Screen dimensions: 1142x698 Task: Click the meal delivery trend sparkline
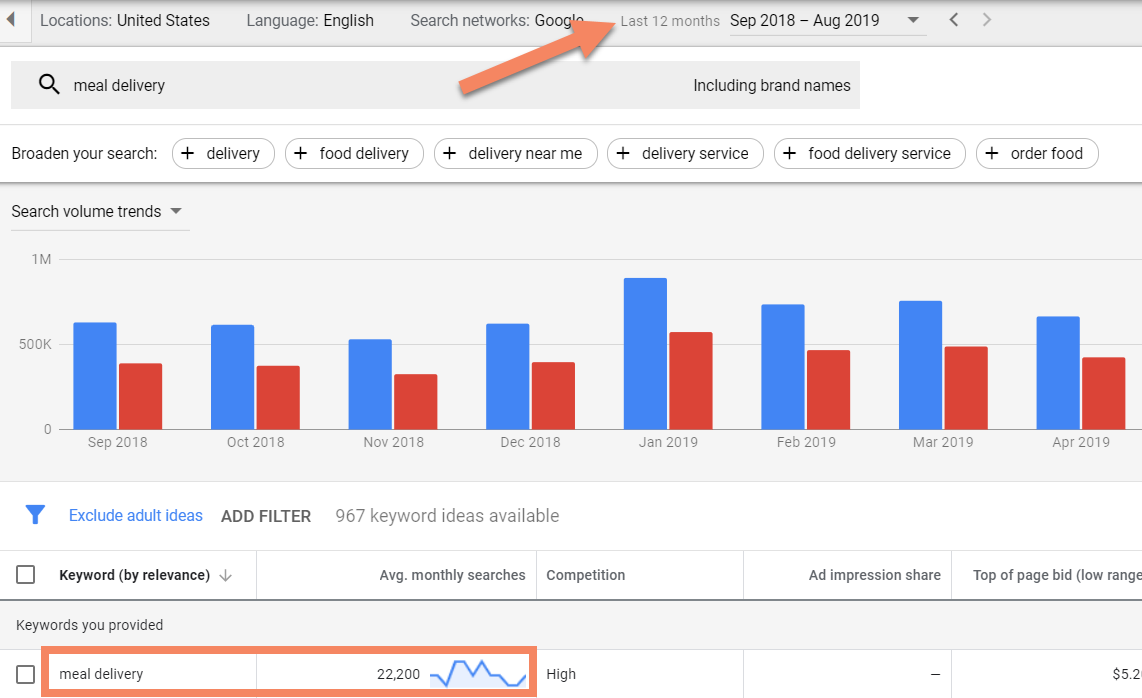click(478, 673)
